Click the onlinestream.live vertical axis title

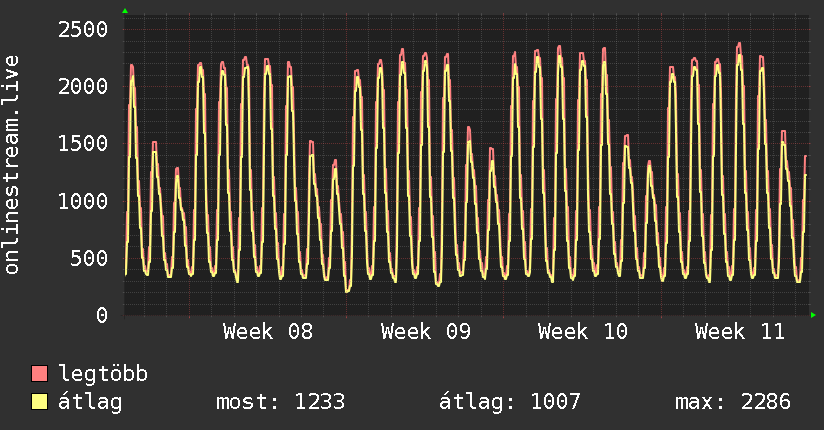[x=12, y=165]
